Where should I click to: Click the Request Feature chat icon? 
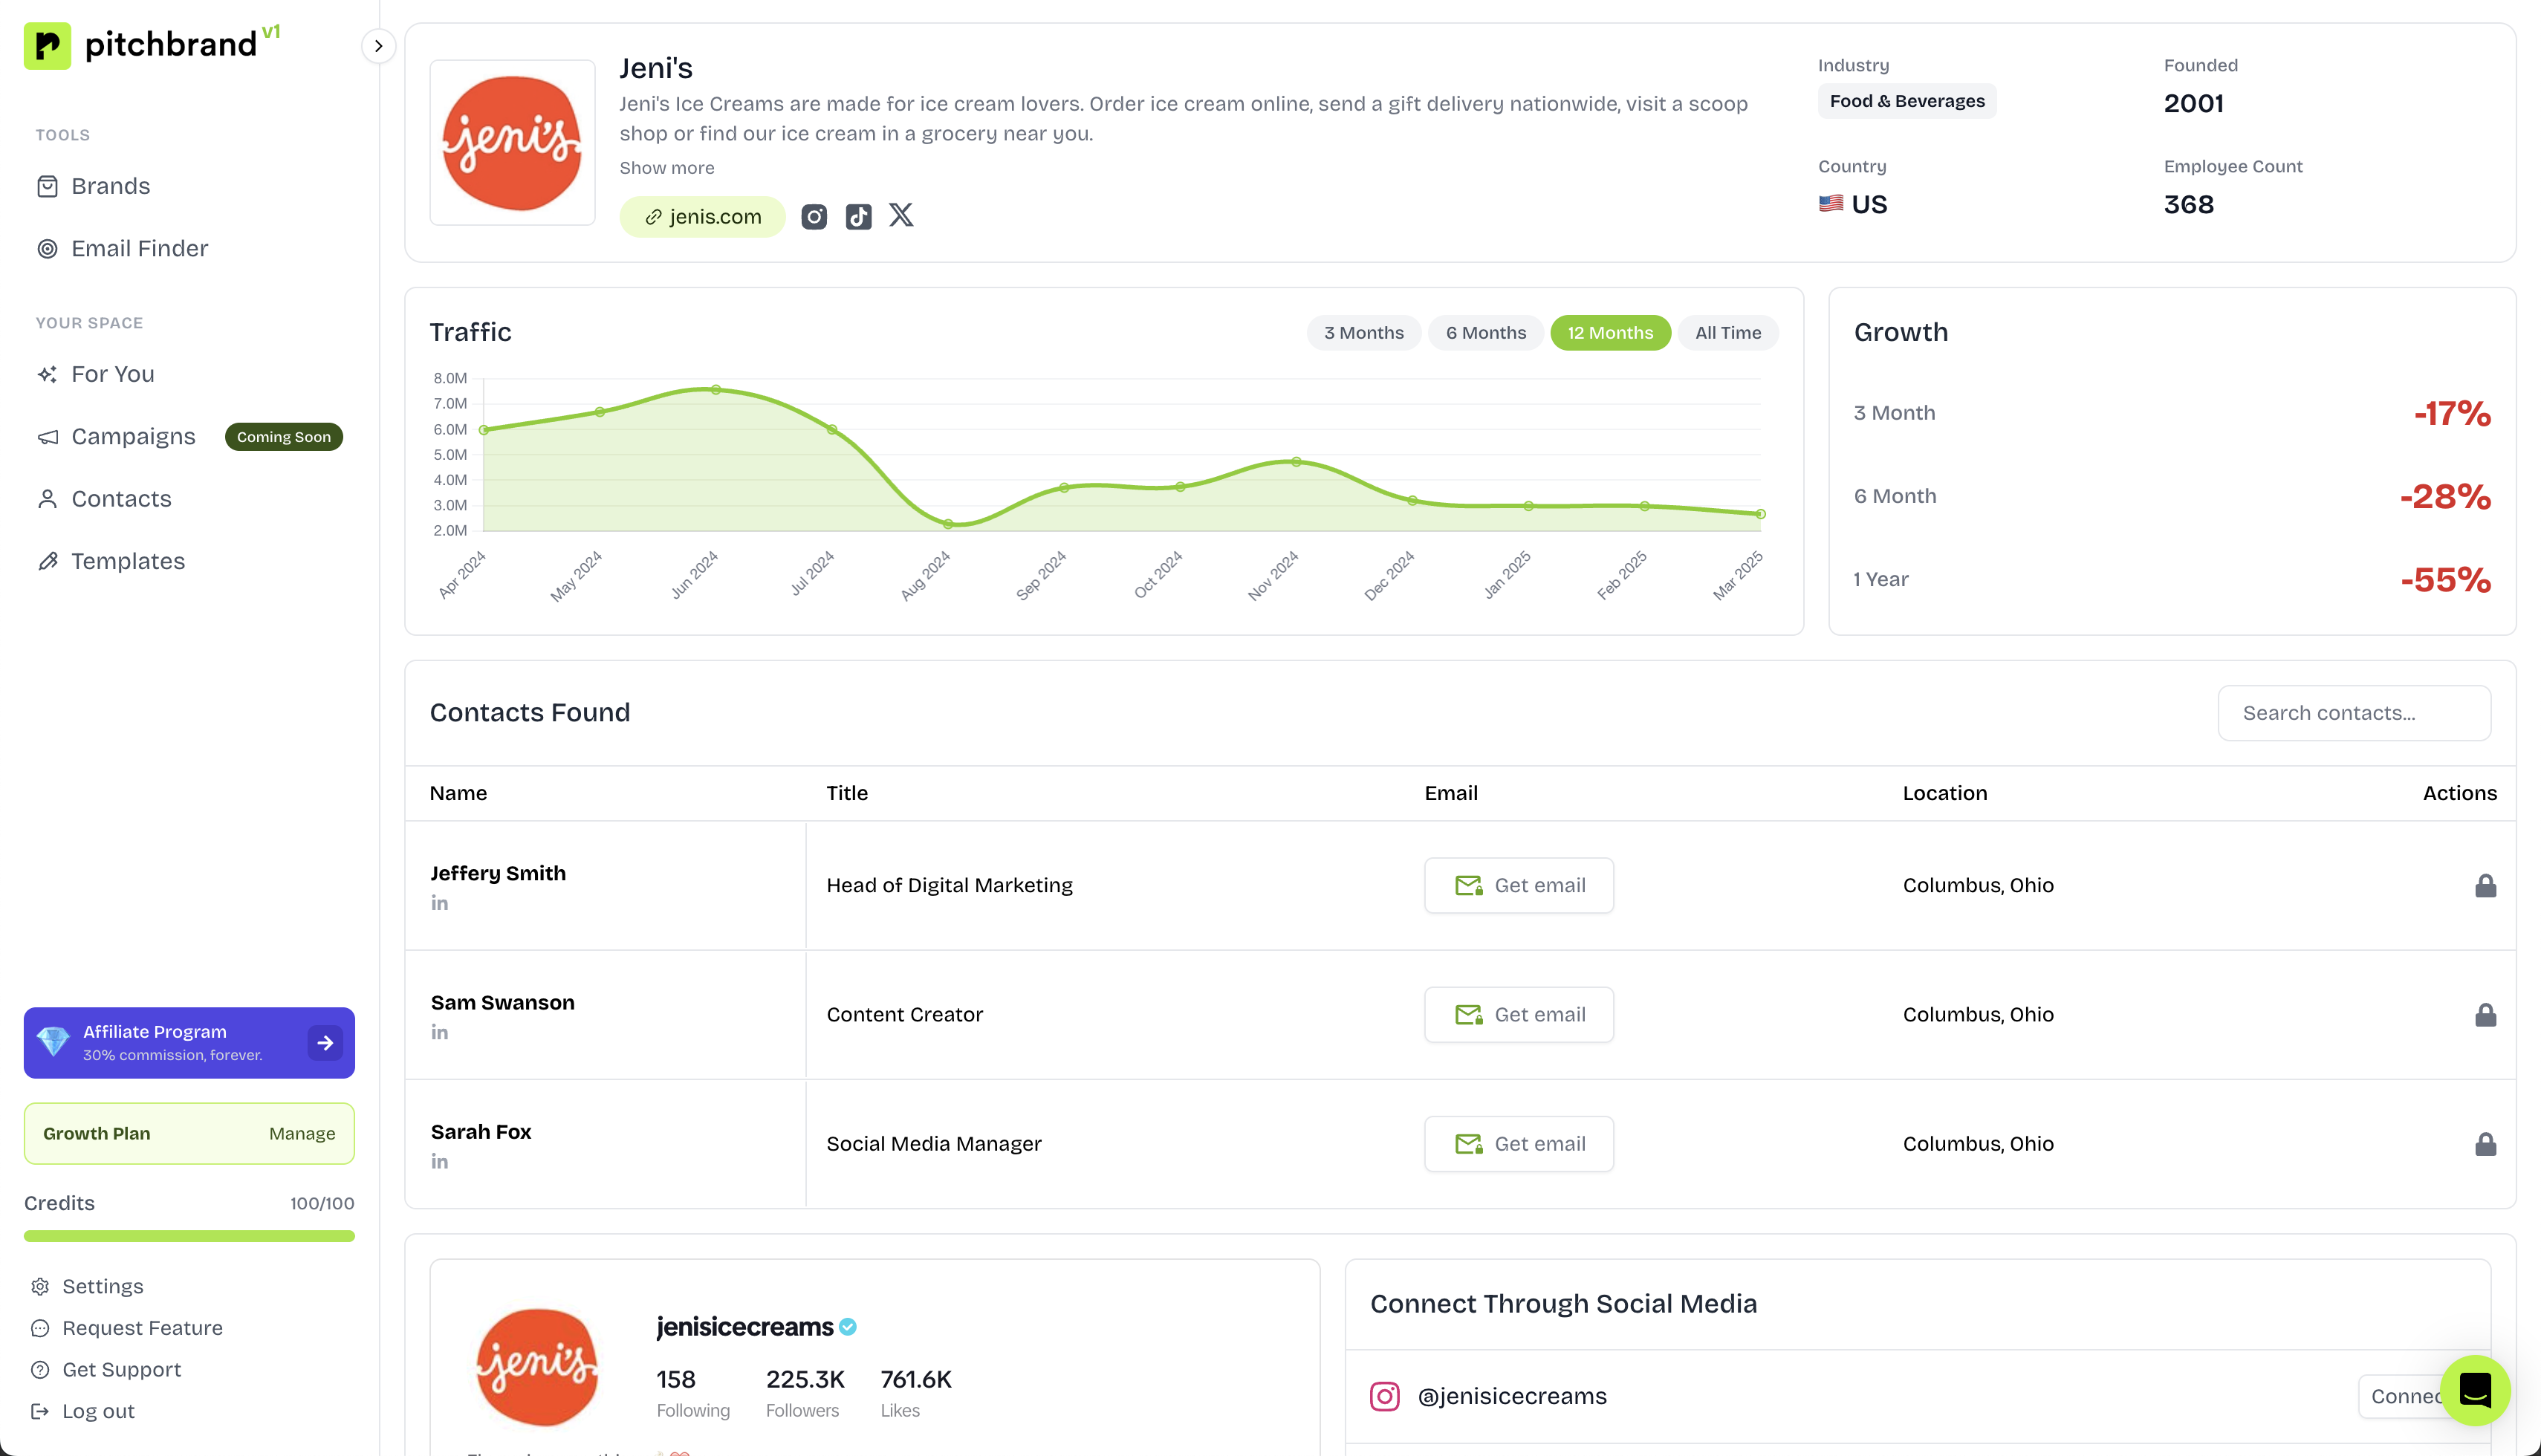click(x=40, y=1329)
